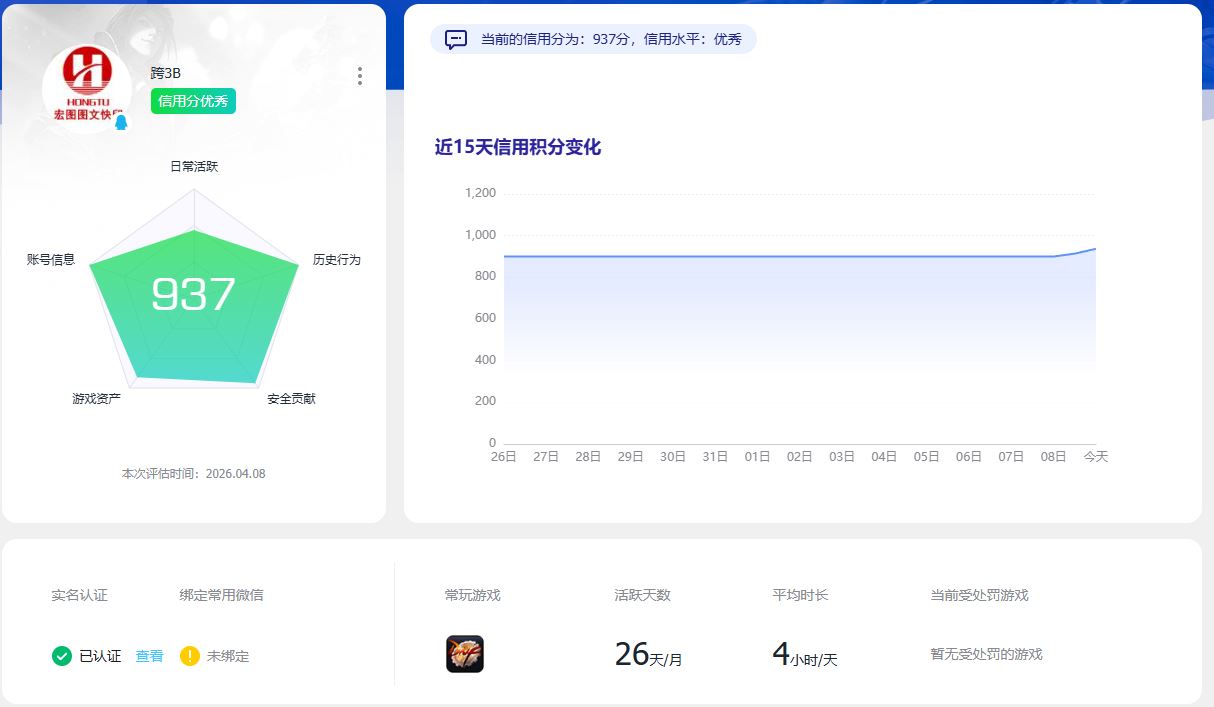Open the frequently played game icon

pyautogui.click(x=465, y=654)
